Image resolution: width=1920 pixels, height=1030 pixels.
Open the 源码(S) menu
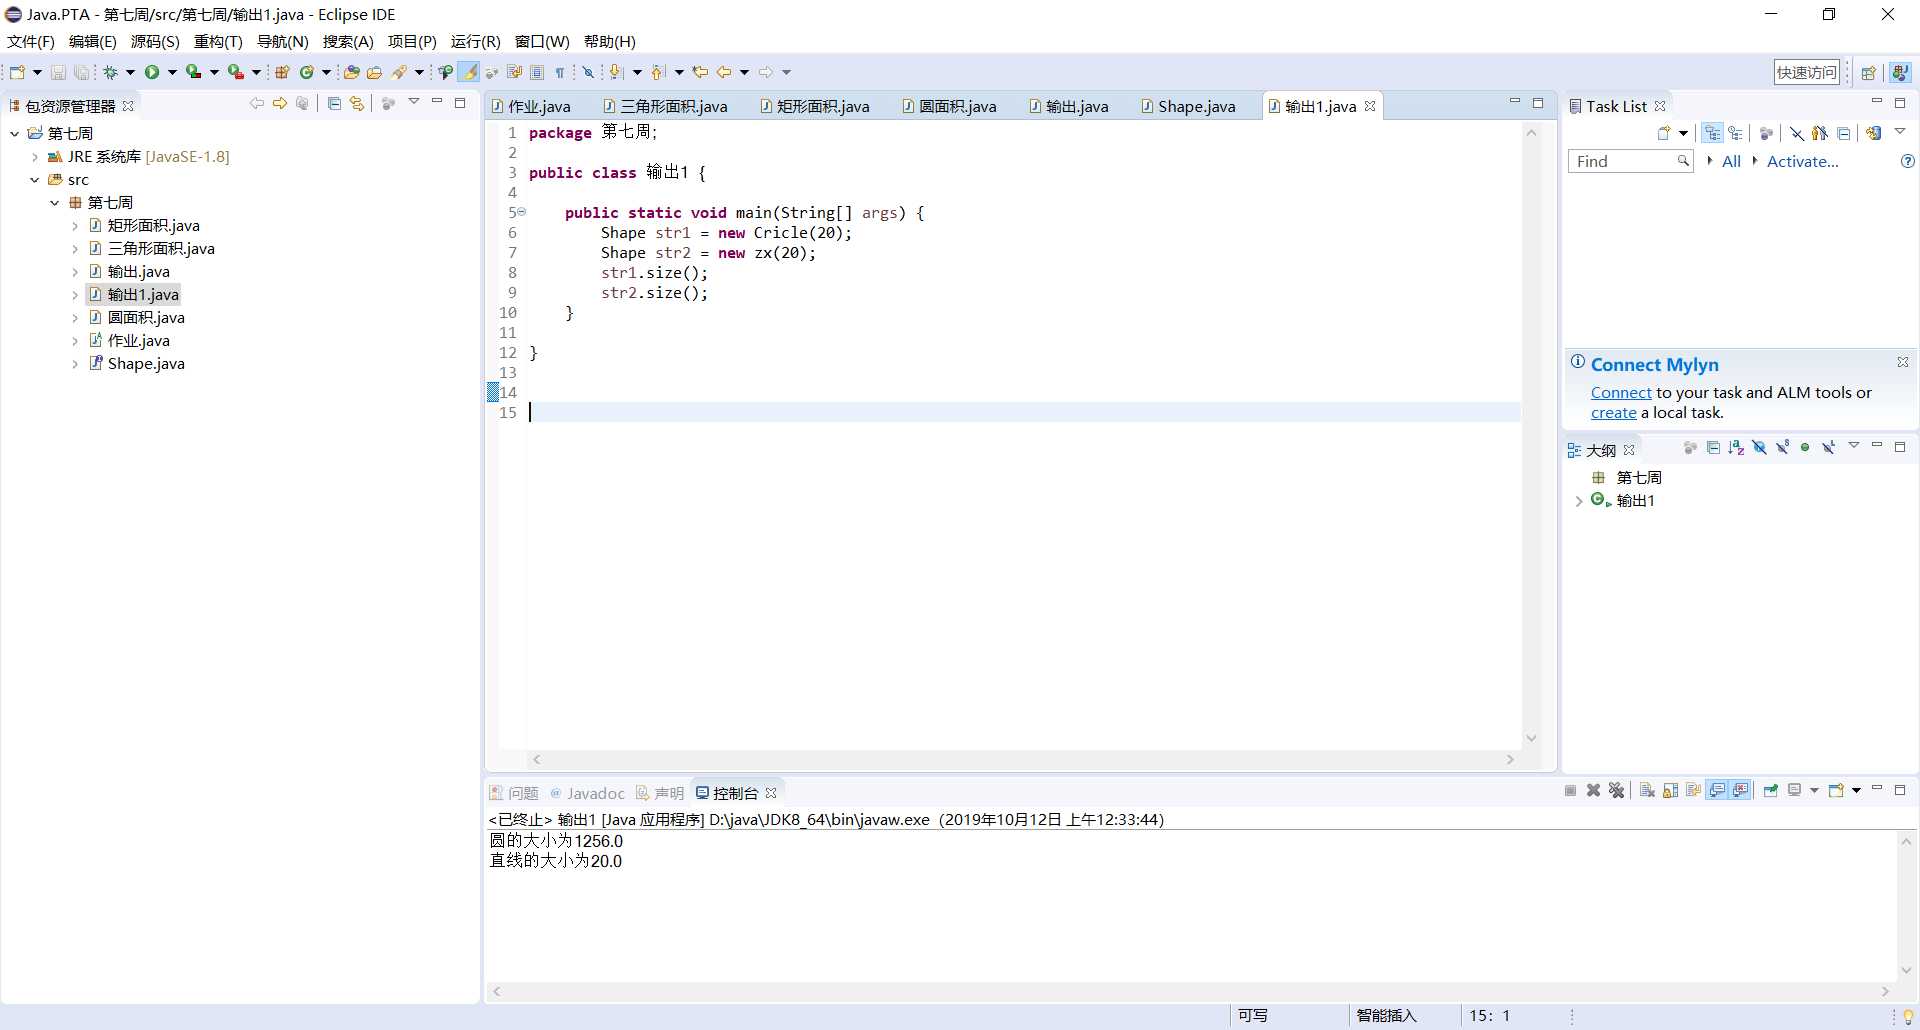[x=155, y=41]
